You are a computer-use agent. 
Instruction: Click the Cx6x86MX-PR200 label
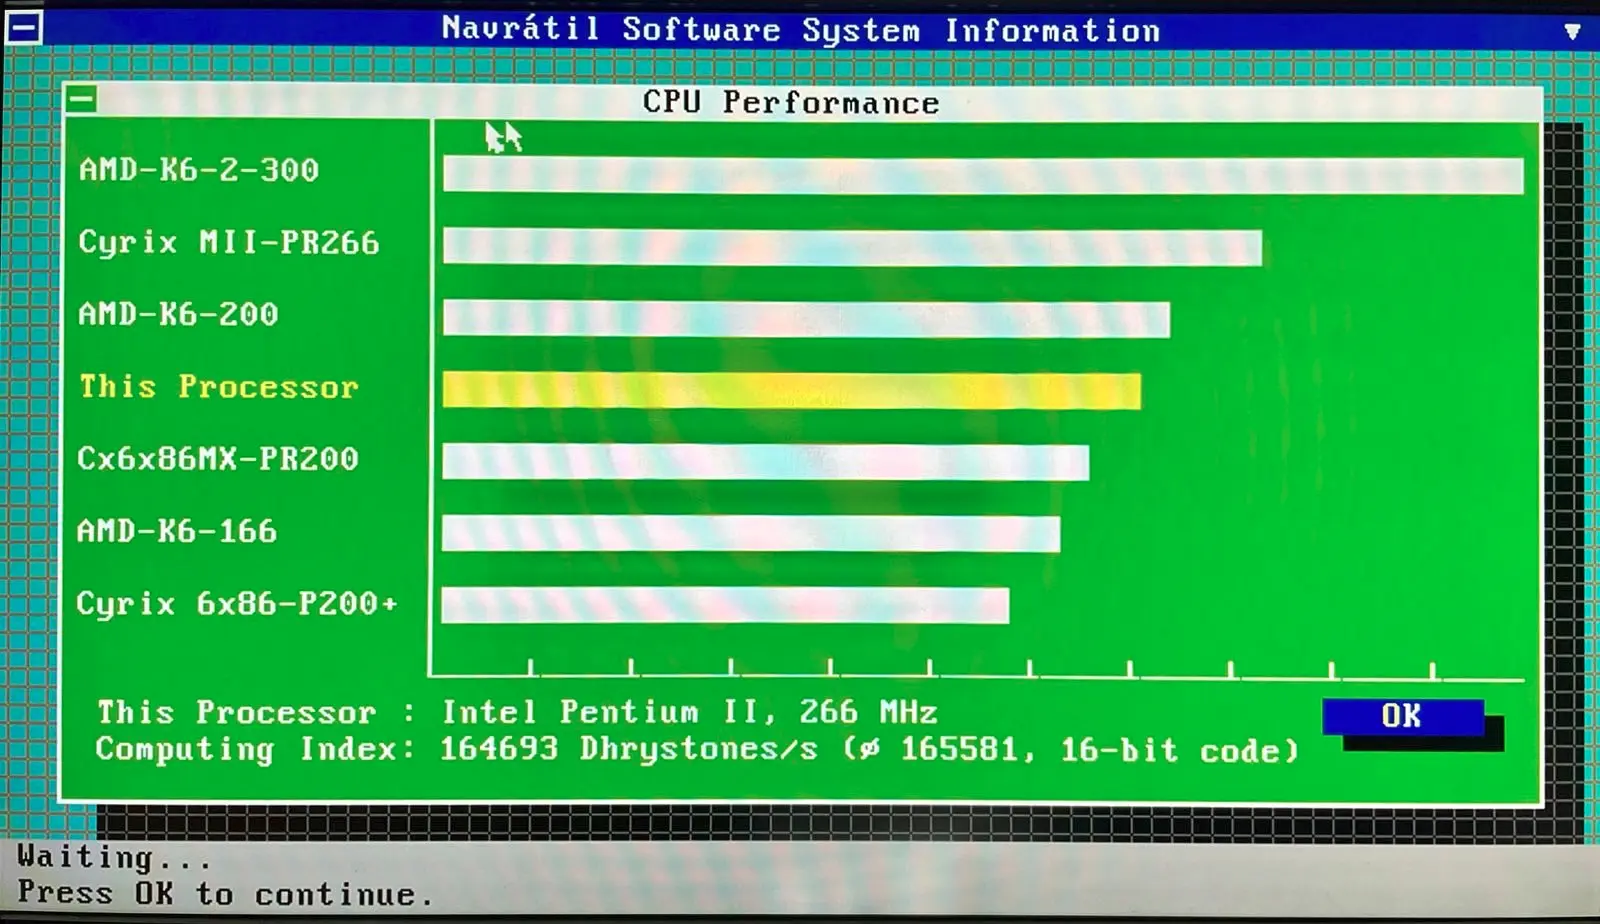[x=217, y=459]
